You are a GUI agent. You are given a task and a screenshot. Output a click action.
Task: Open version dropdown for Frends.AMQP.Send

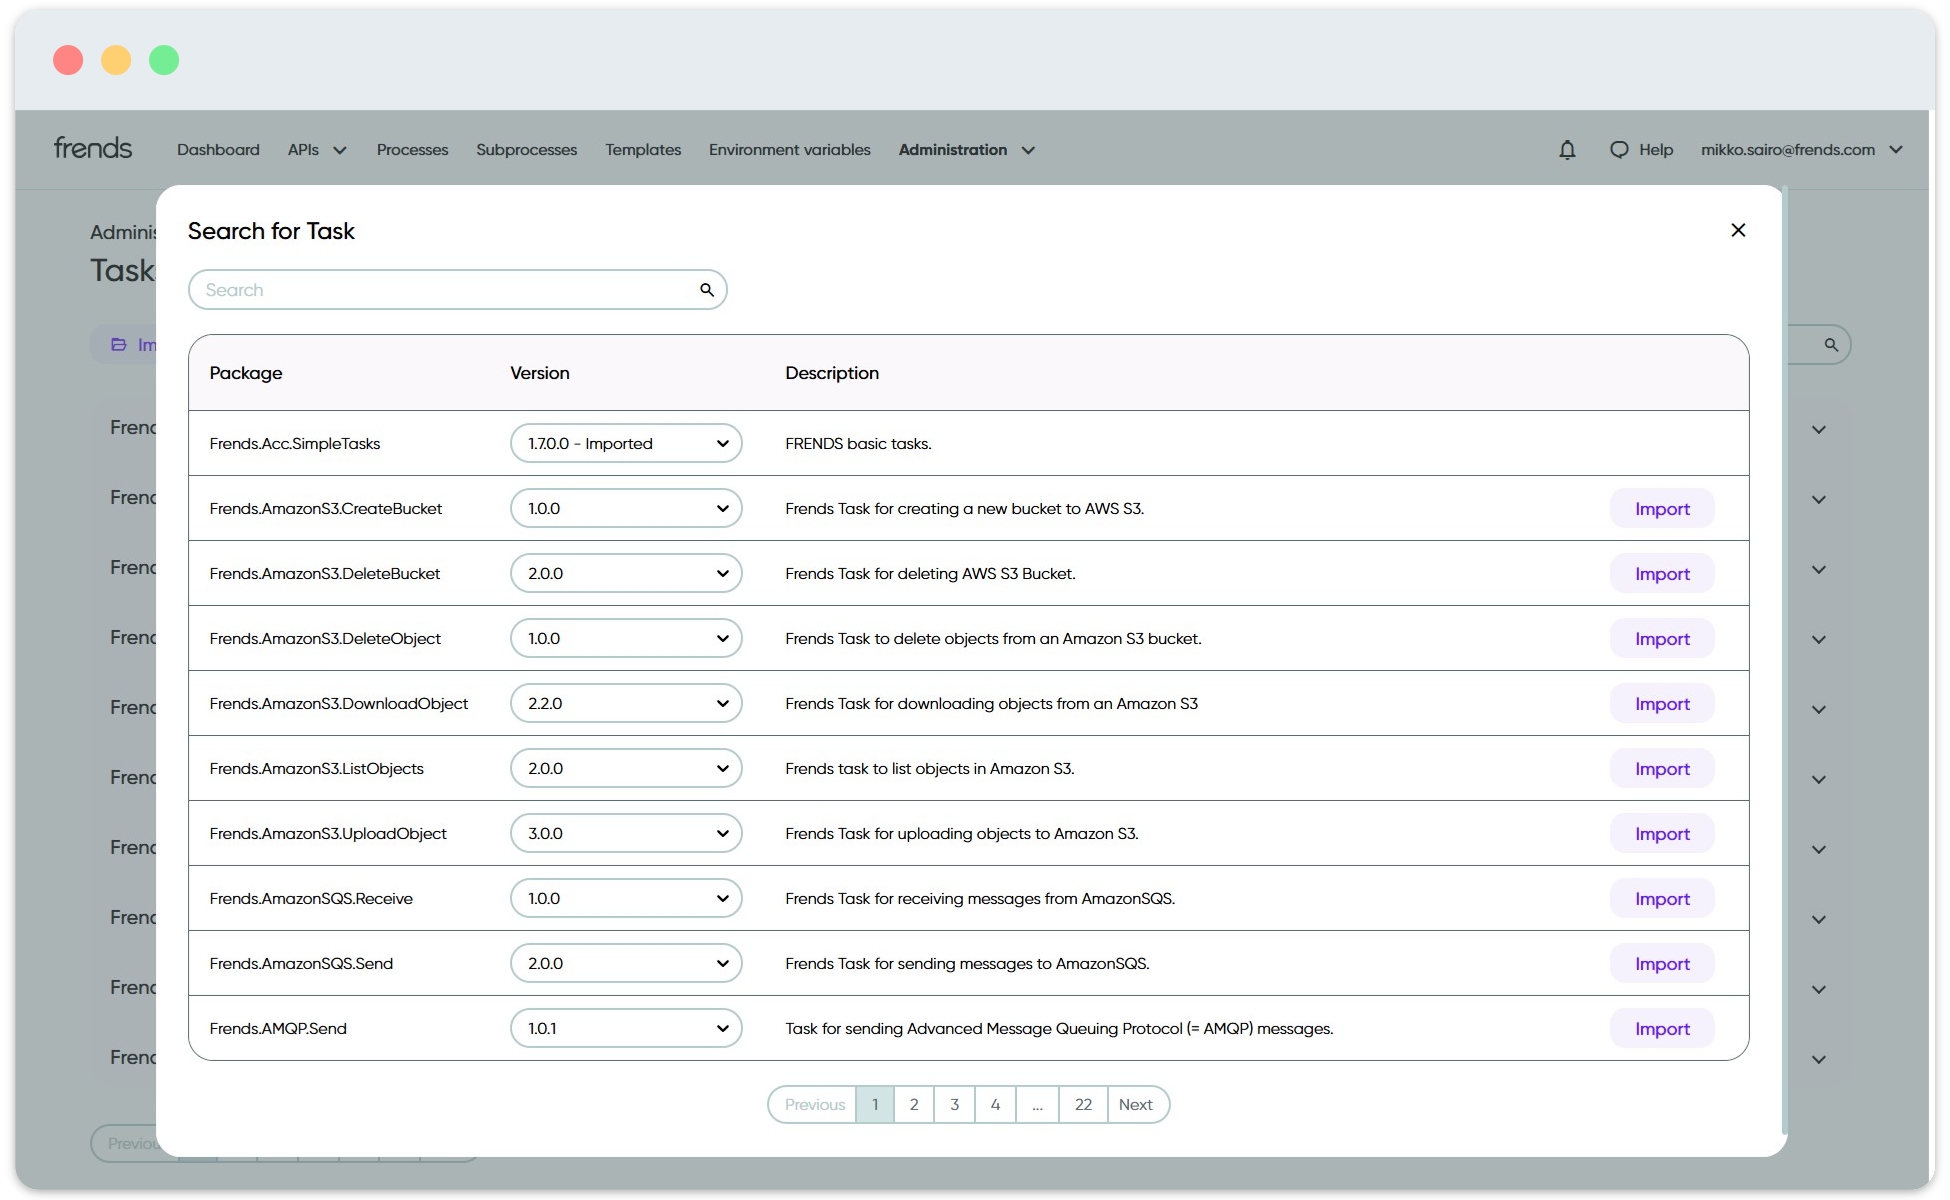[625, 1028]
